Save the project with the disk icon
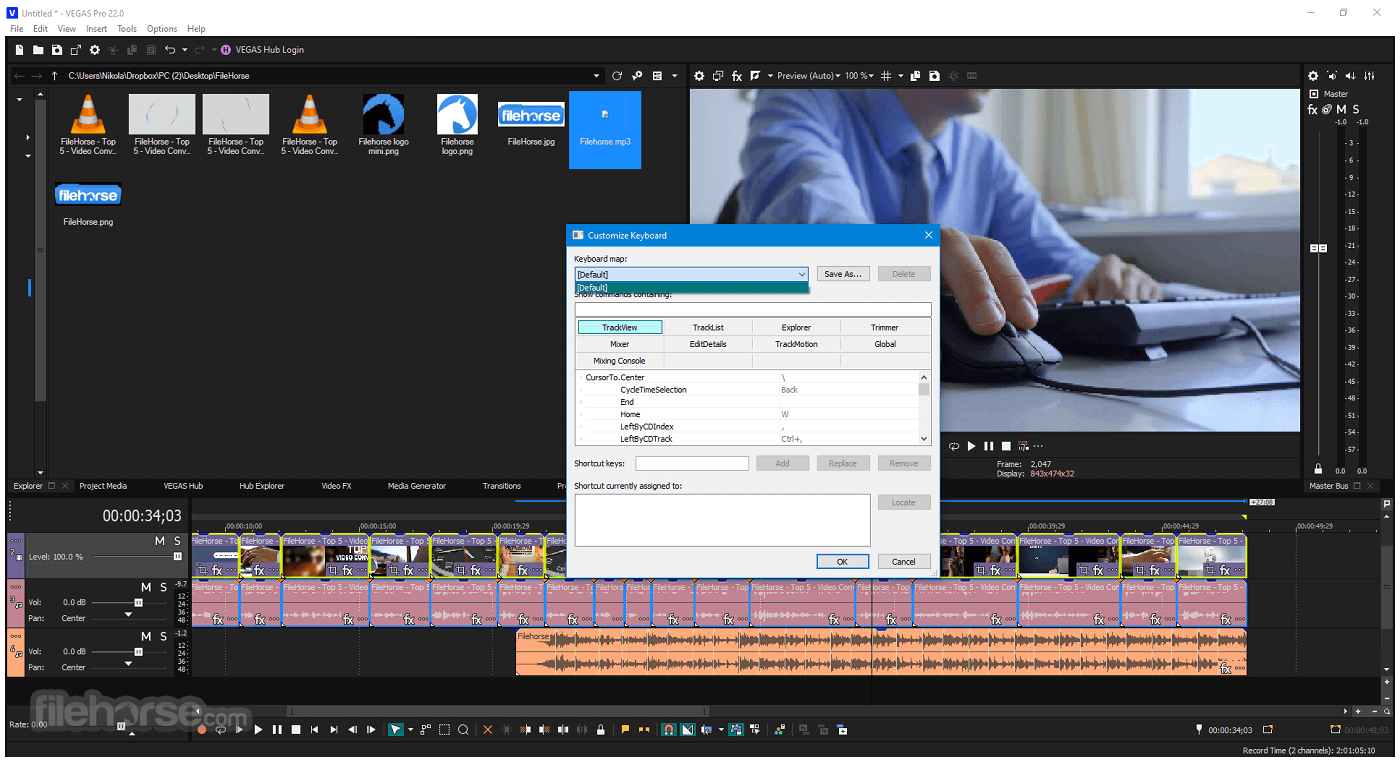1400x762 pixels. coord(57,50)
